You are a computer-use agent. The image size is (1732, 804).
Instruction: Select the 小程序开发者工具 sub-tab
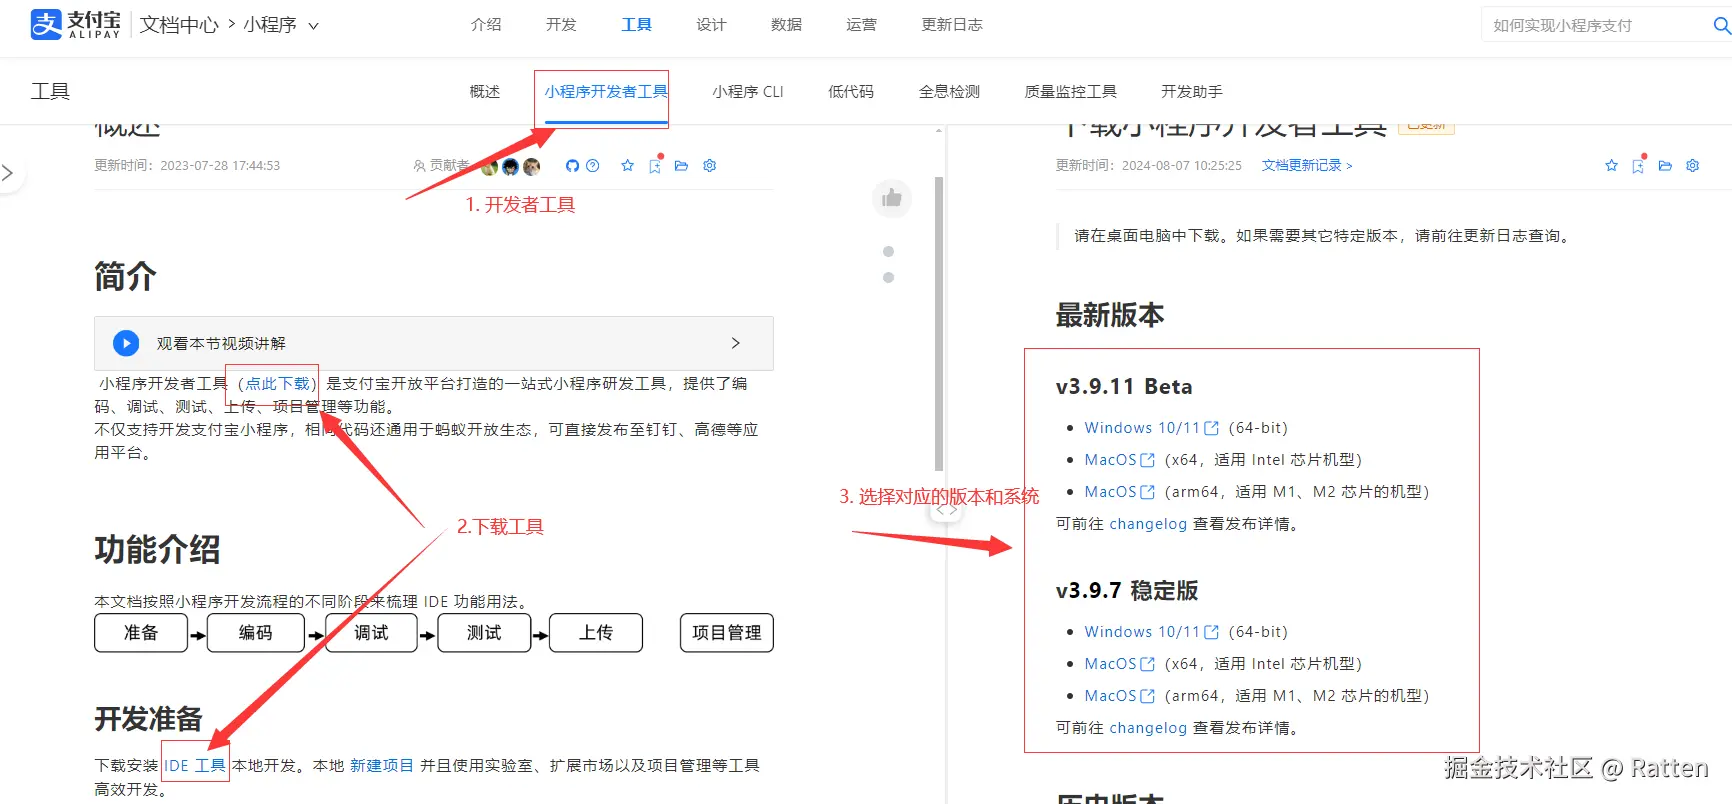606,92
